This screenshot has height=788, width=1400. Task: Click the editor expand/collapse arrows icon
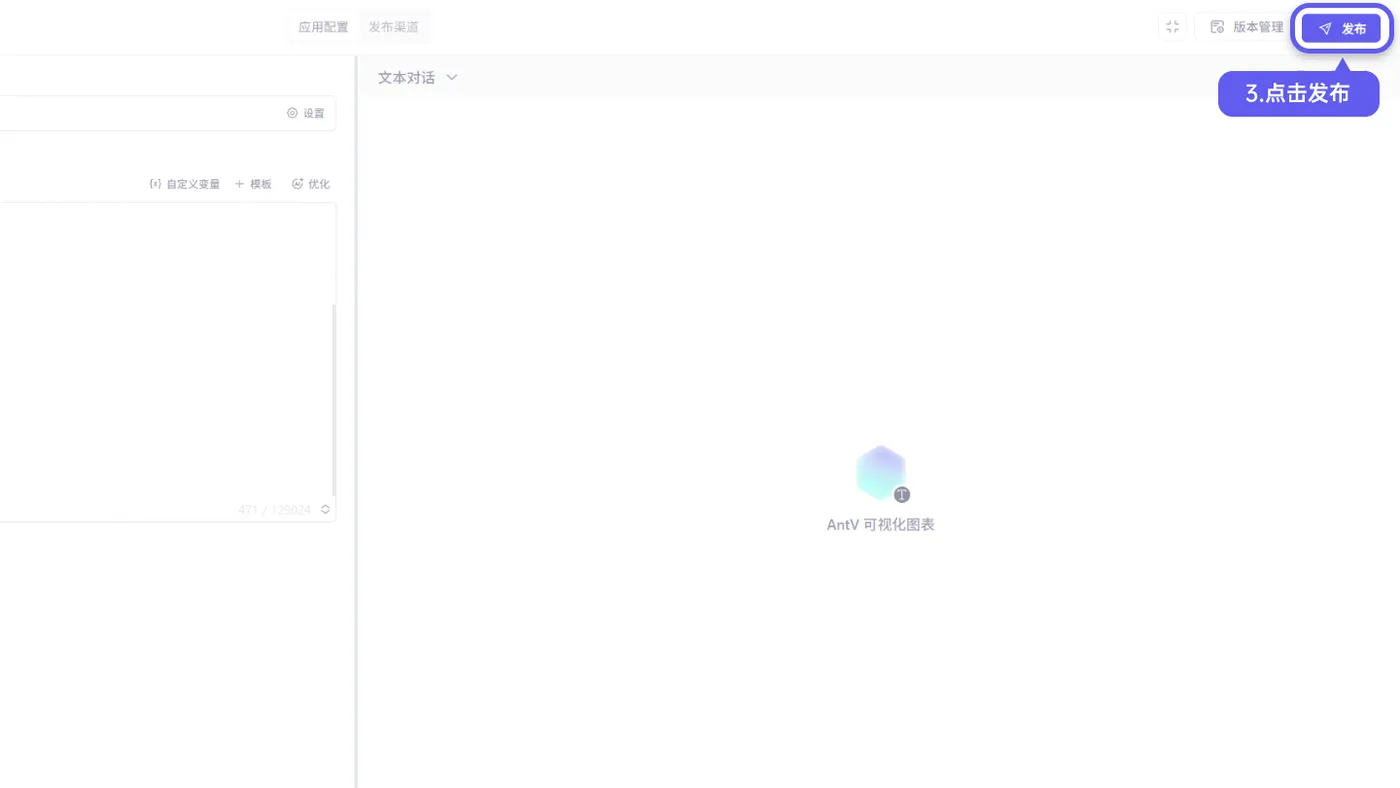coord(325,510)
